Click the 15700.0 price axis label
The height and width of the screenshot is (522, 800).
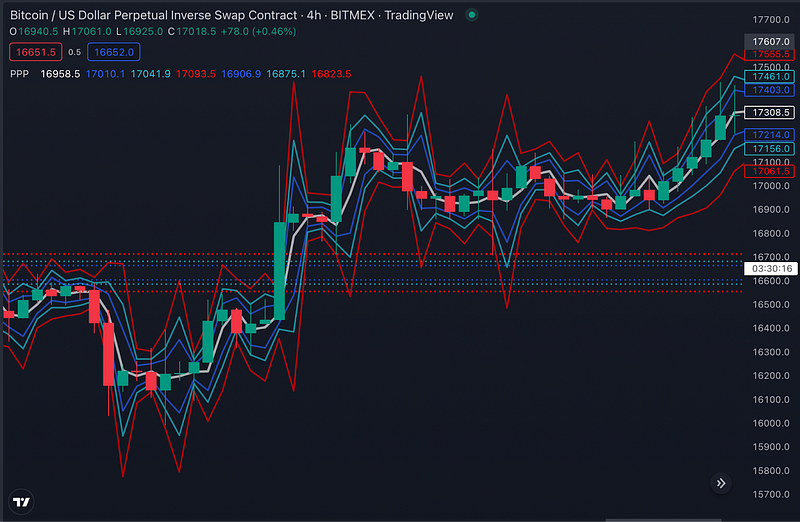coord(771,494)
